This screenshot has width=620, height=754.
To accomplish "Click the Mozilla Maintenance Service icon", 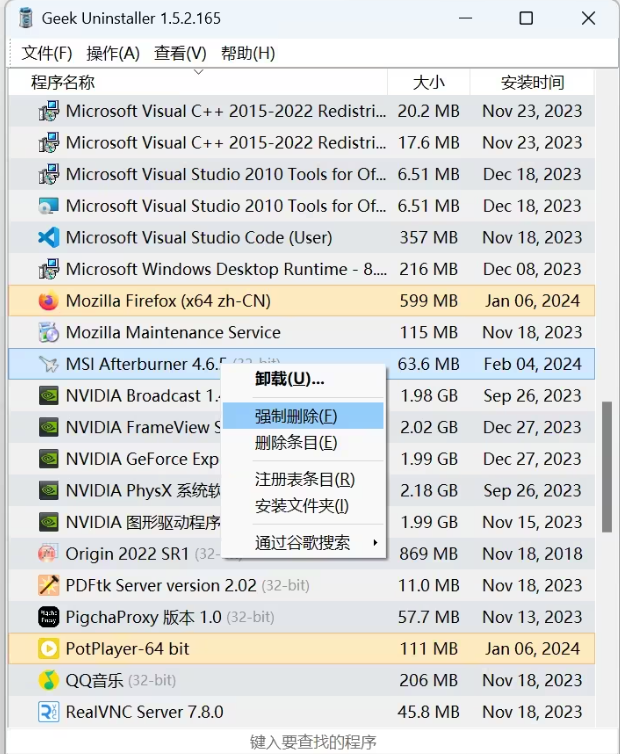I will coord(49,332).
